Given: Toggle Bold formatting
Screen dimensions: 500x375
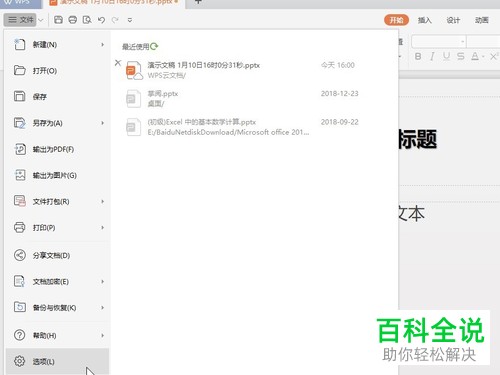Looking at the screenshot, I should 418,56.
